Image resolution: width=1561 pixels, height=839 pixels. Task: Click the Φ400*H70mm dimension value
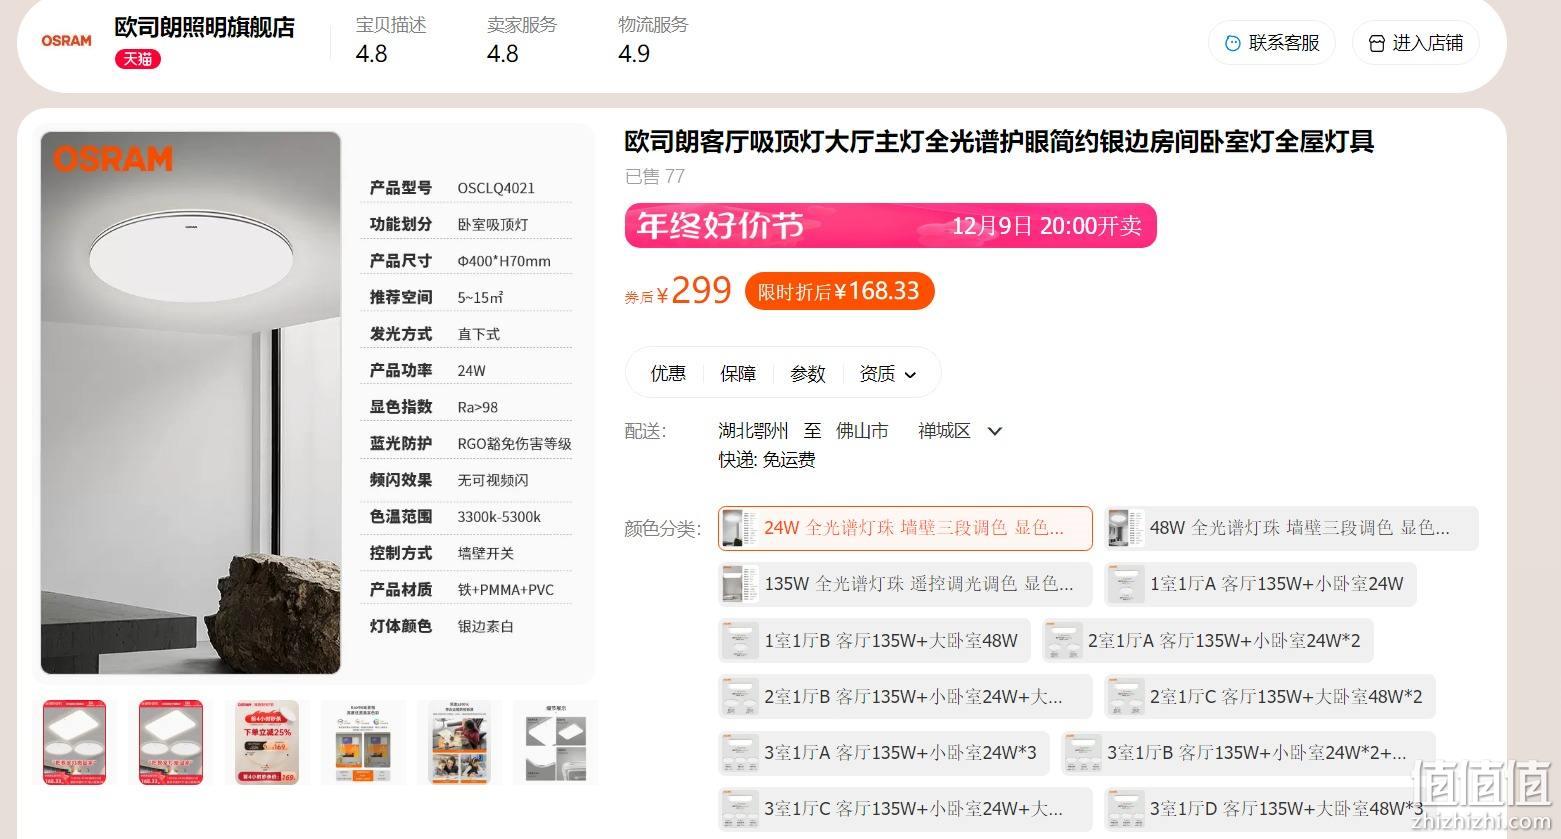(x=504, y=261)
